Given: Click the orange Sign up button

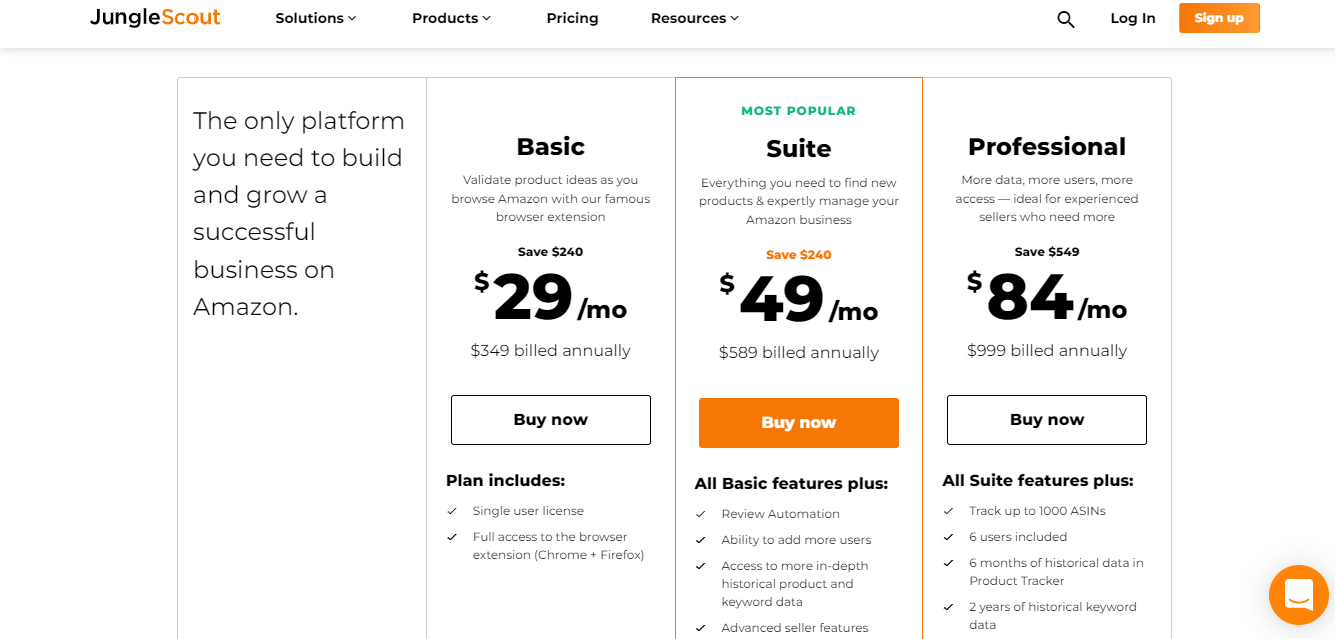Looking at the screenshot, I should (x=1219, y=18).
